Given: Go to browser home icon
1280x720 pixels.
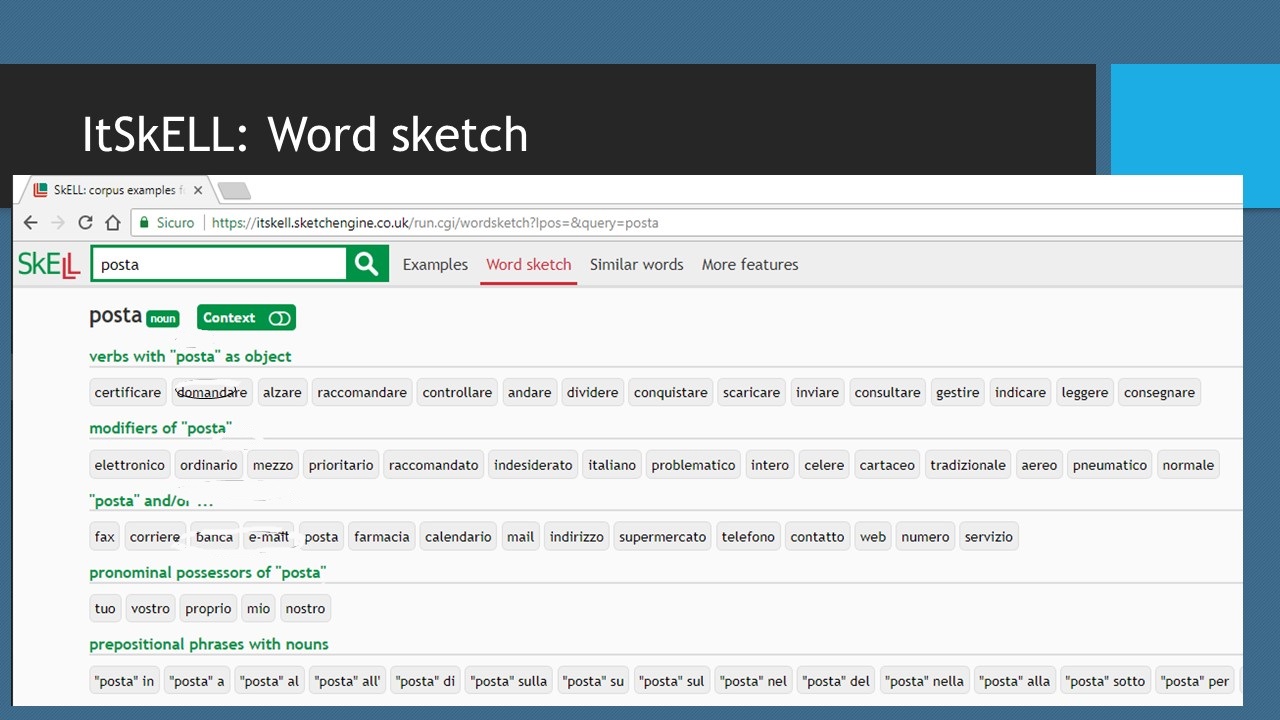Looking at the screenshot, I should pyautogui.click(x=113, y=223).
